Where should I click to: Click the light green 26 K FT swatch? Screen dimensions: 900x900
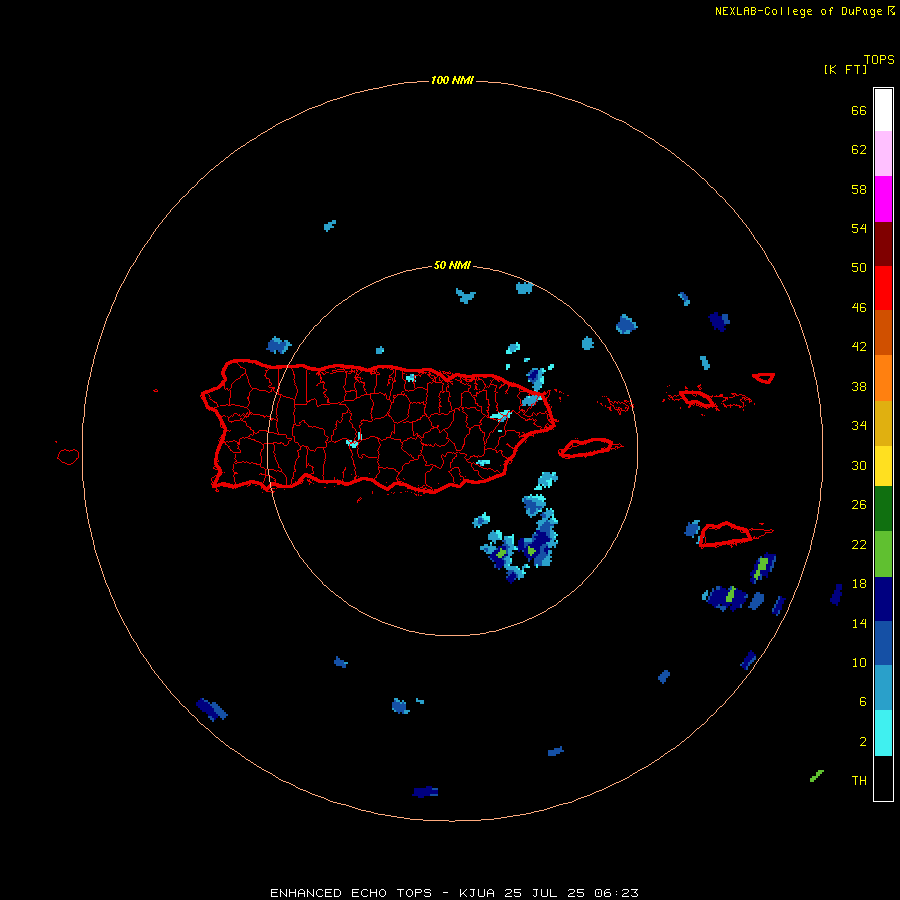coord(883,554)
